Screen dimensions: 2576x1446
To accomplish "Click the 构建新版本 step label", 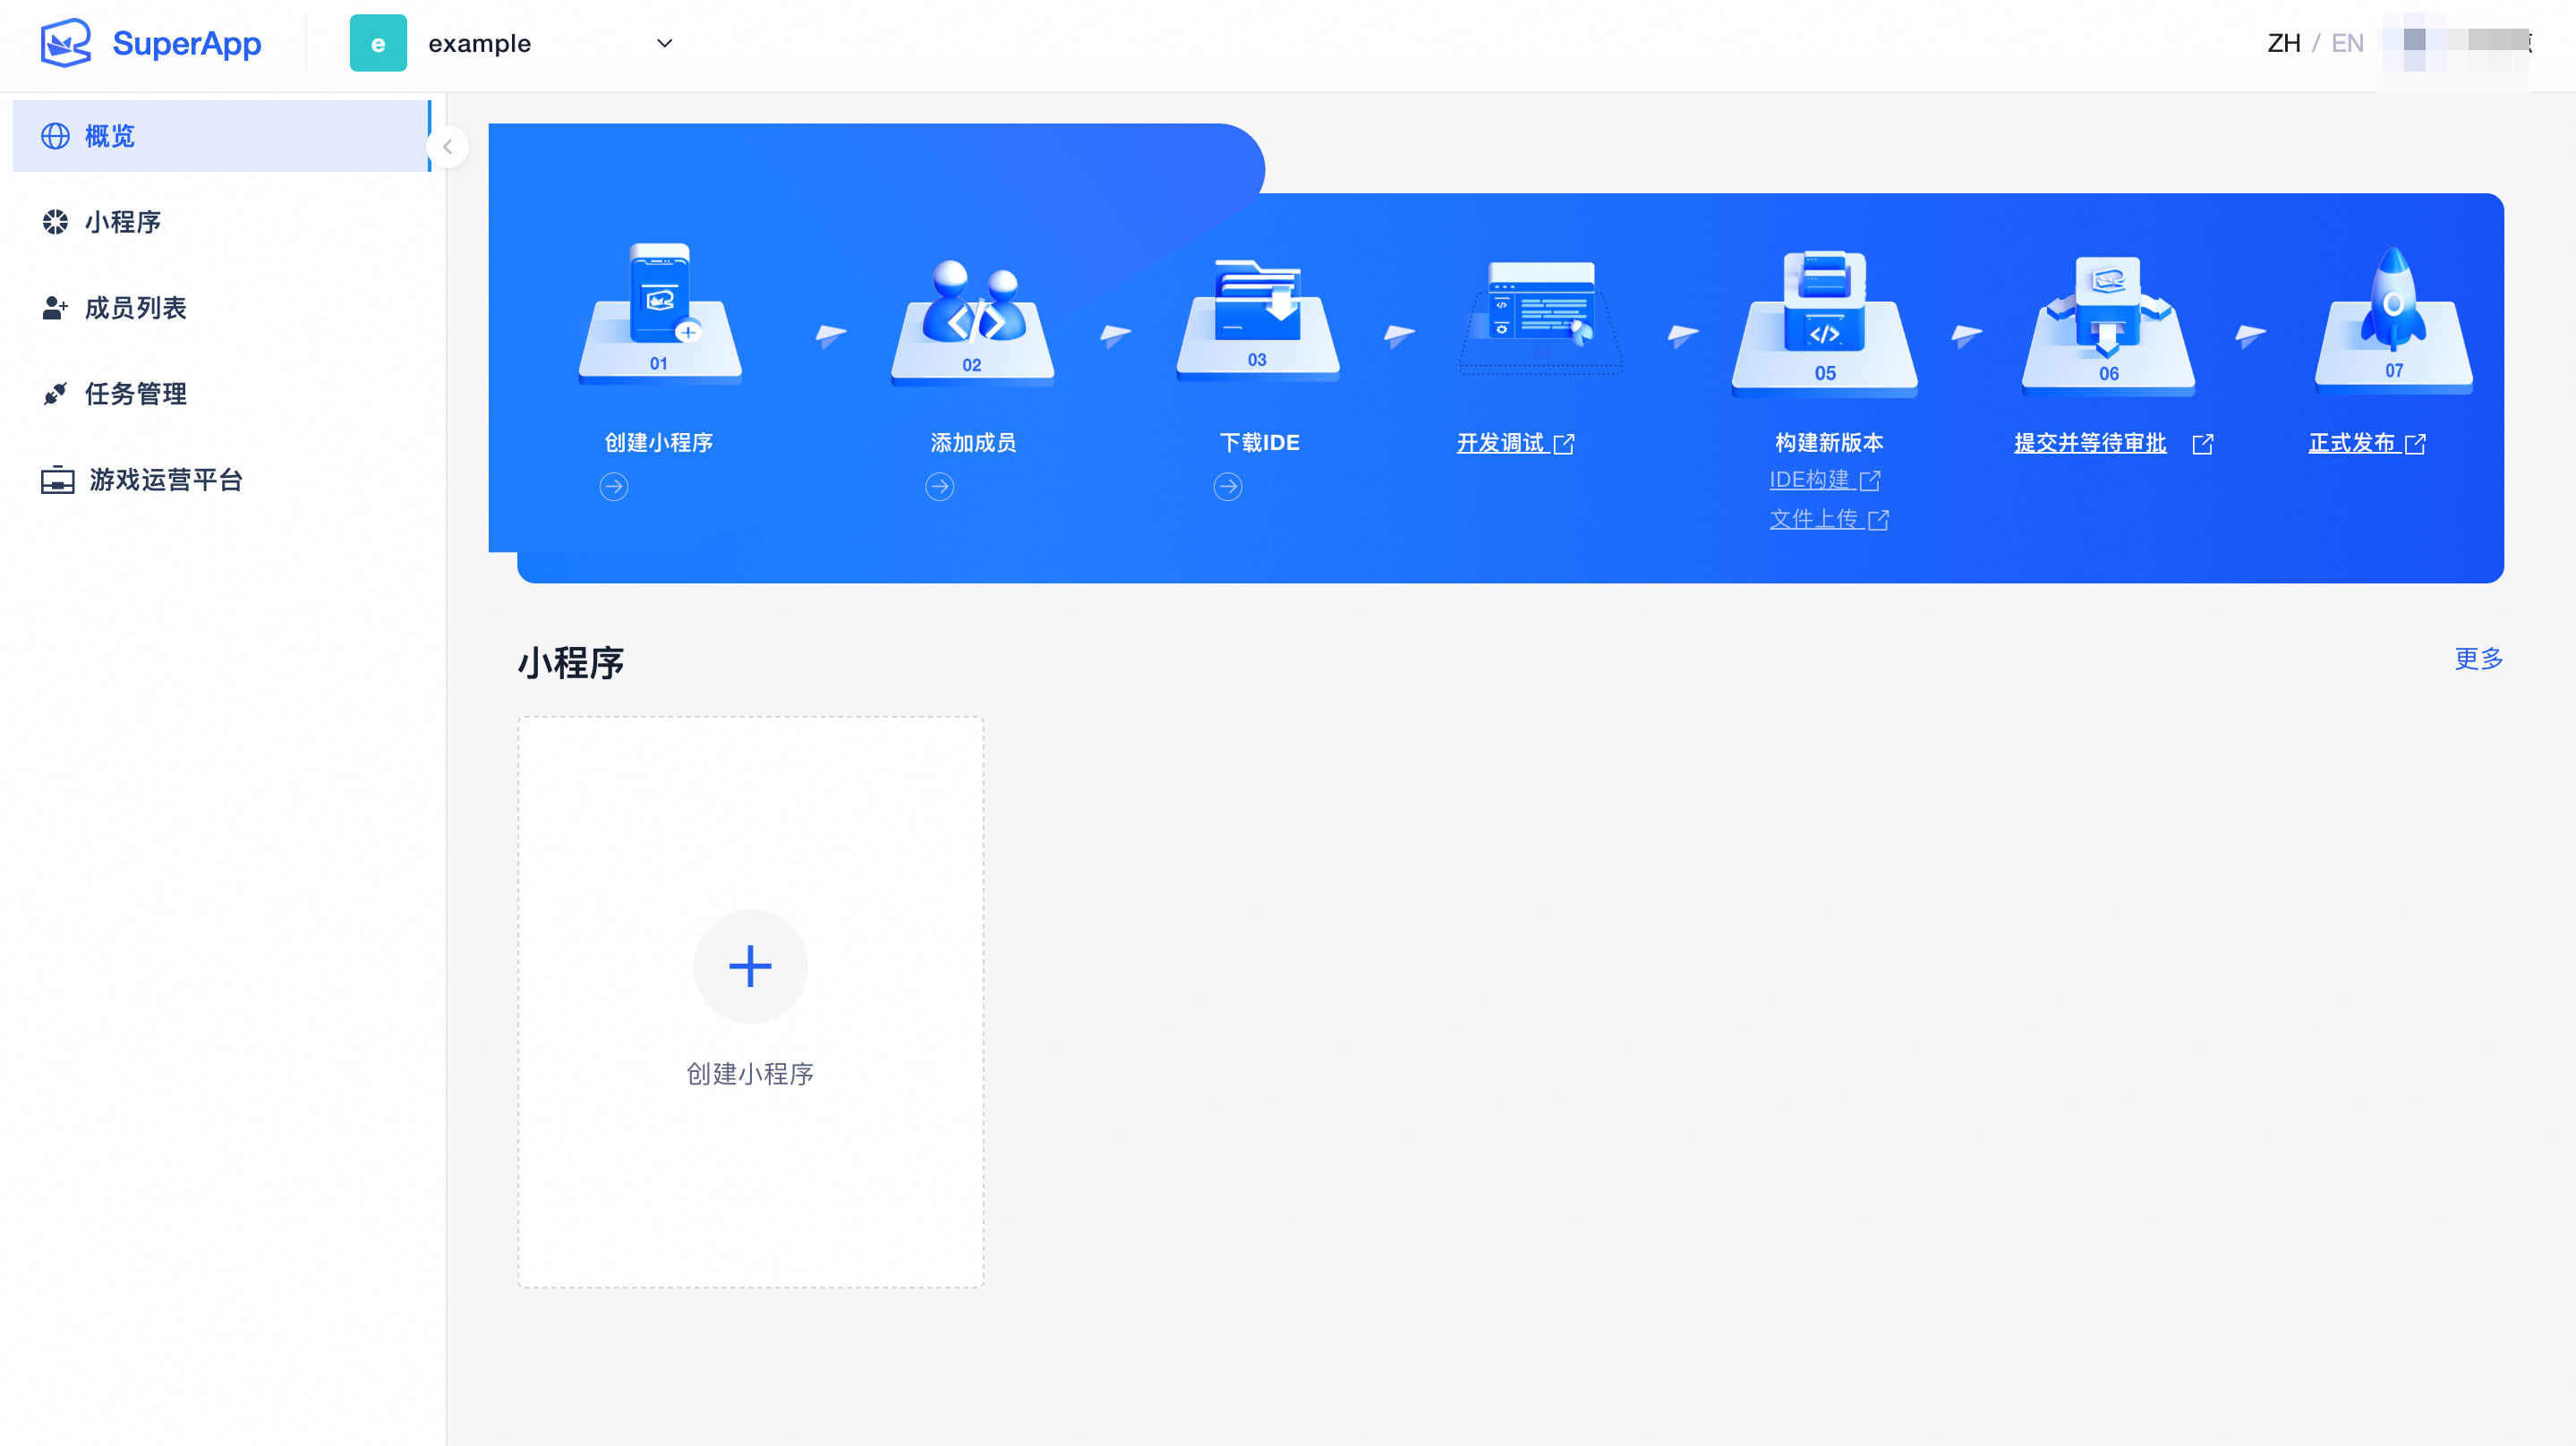I will pyautogui.click(x=1829, y=443).
